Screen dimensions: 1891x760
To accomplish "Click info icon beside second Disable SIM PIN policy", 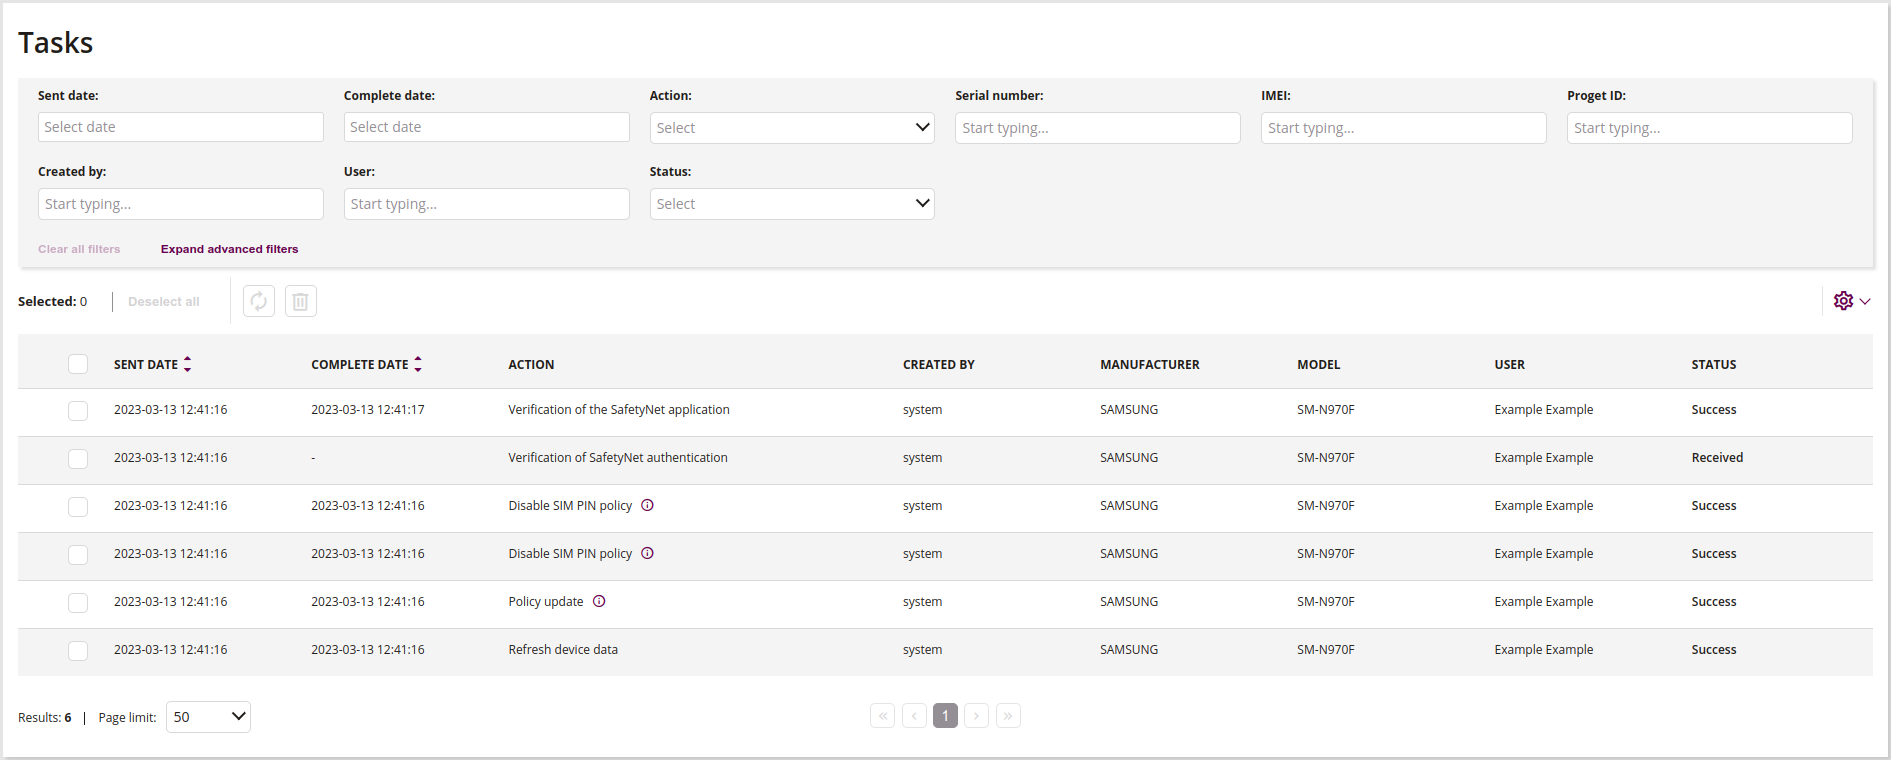I will click(647, 553).
